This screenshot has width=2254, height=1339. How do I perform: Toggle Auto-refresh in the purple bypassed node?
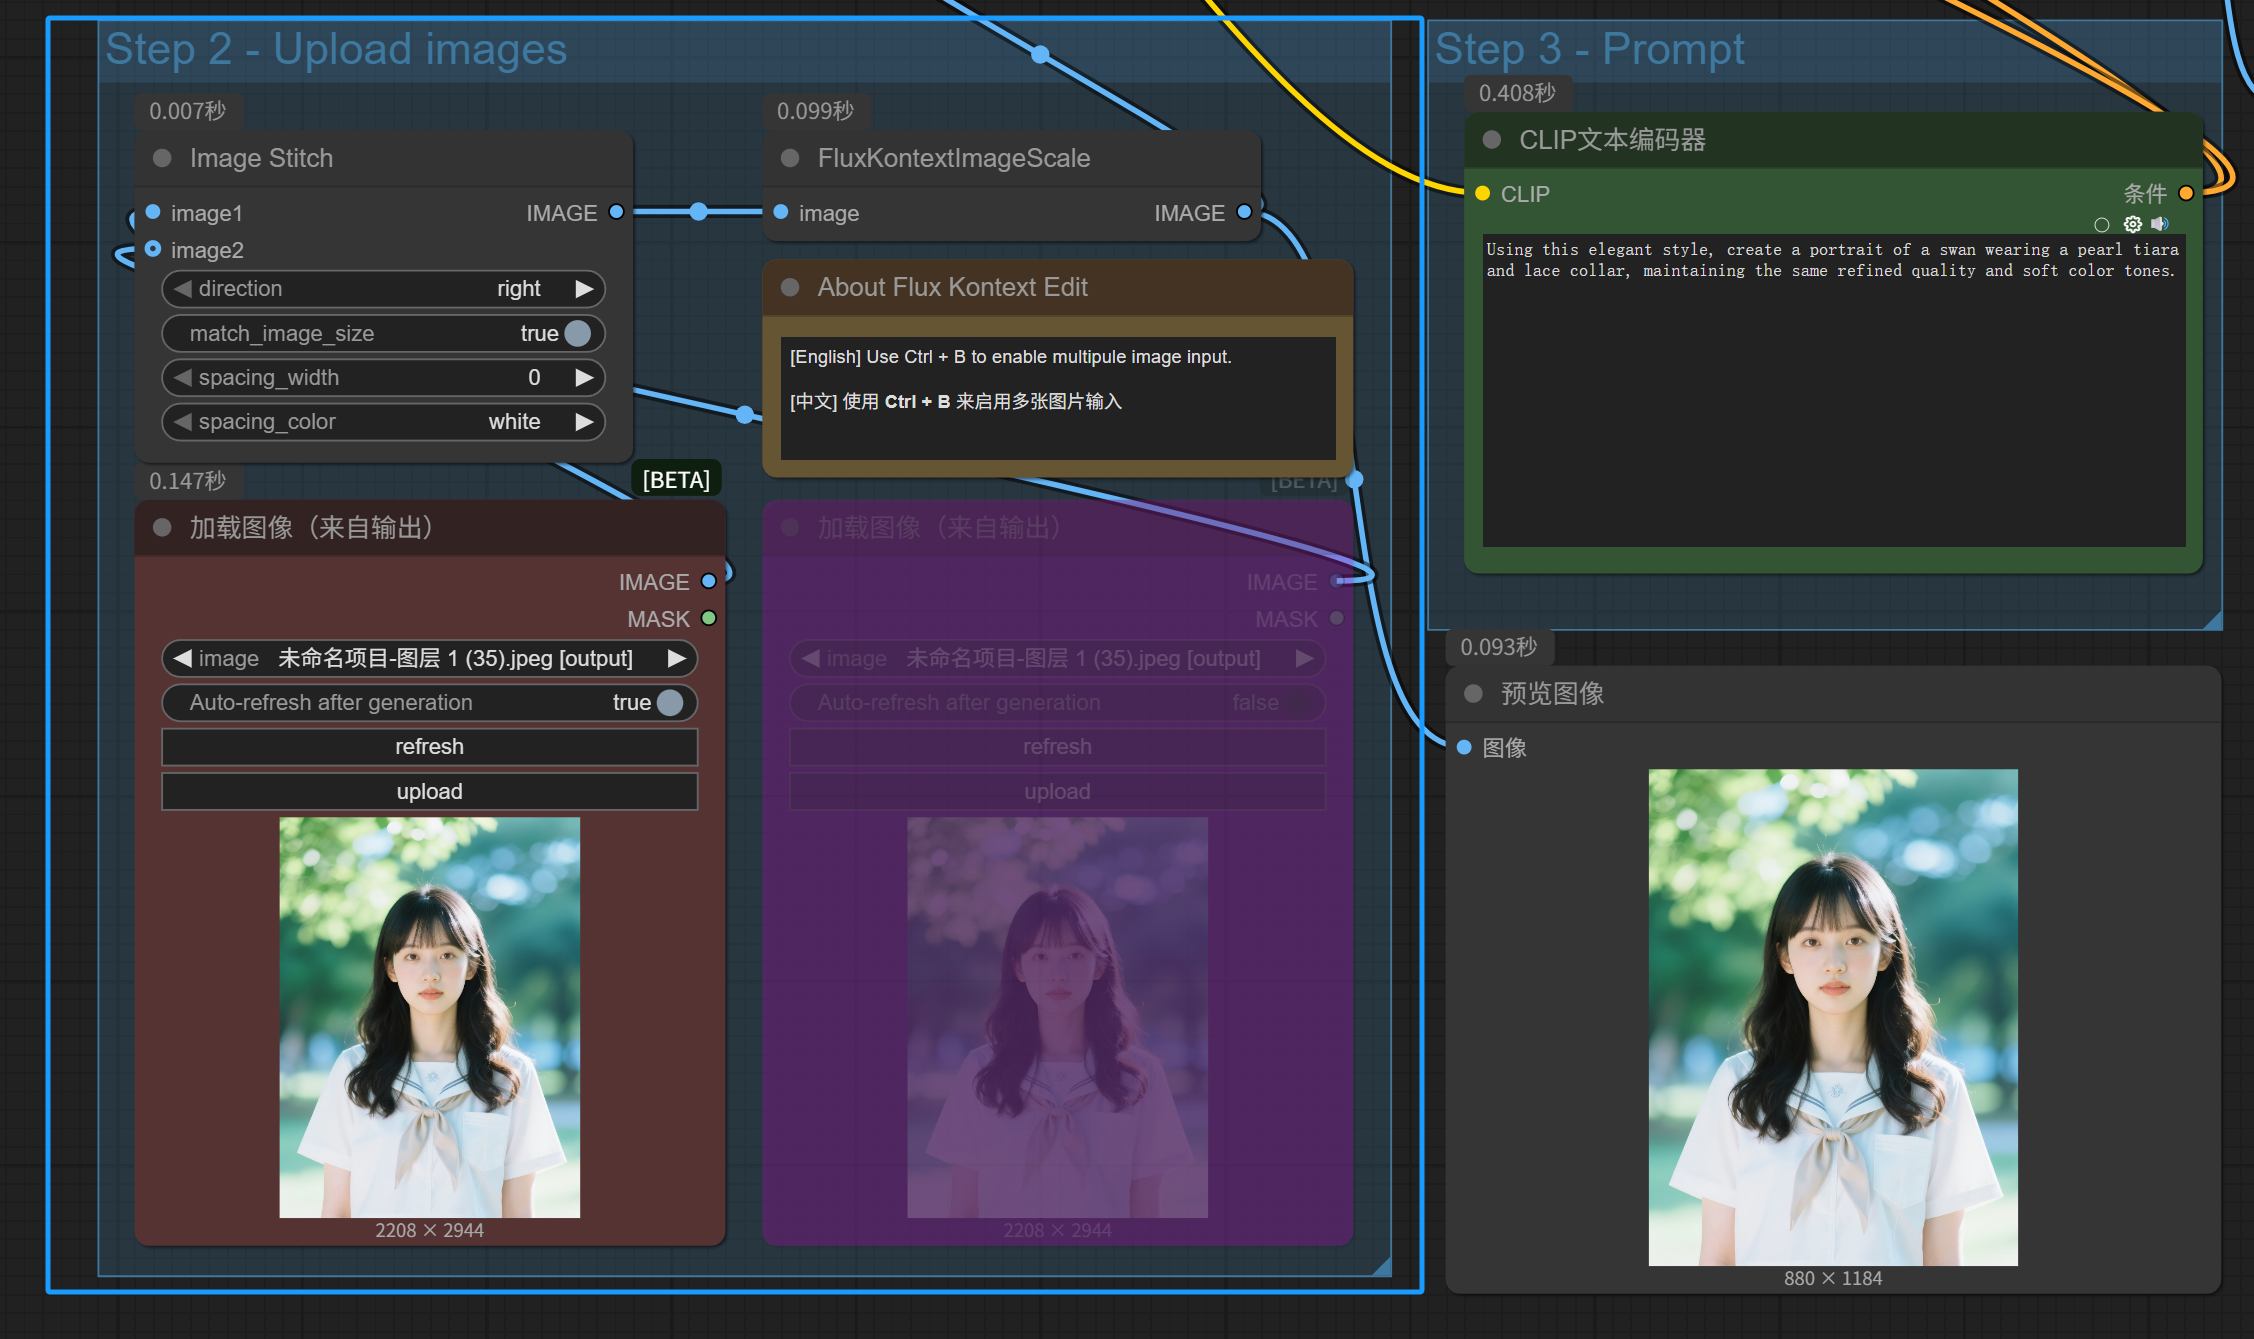pyautogui.click(x=1298, y=702)
